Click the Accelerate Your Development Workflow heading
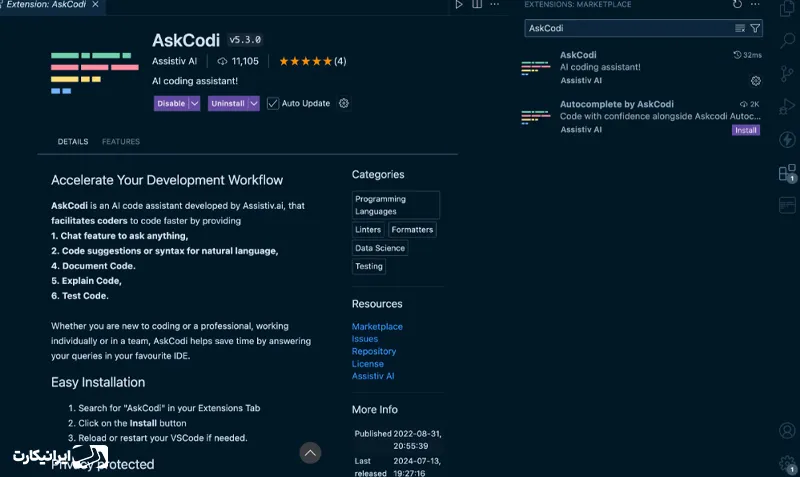The width and height of the screenshot is (800, 477). (167, 180)
